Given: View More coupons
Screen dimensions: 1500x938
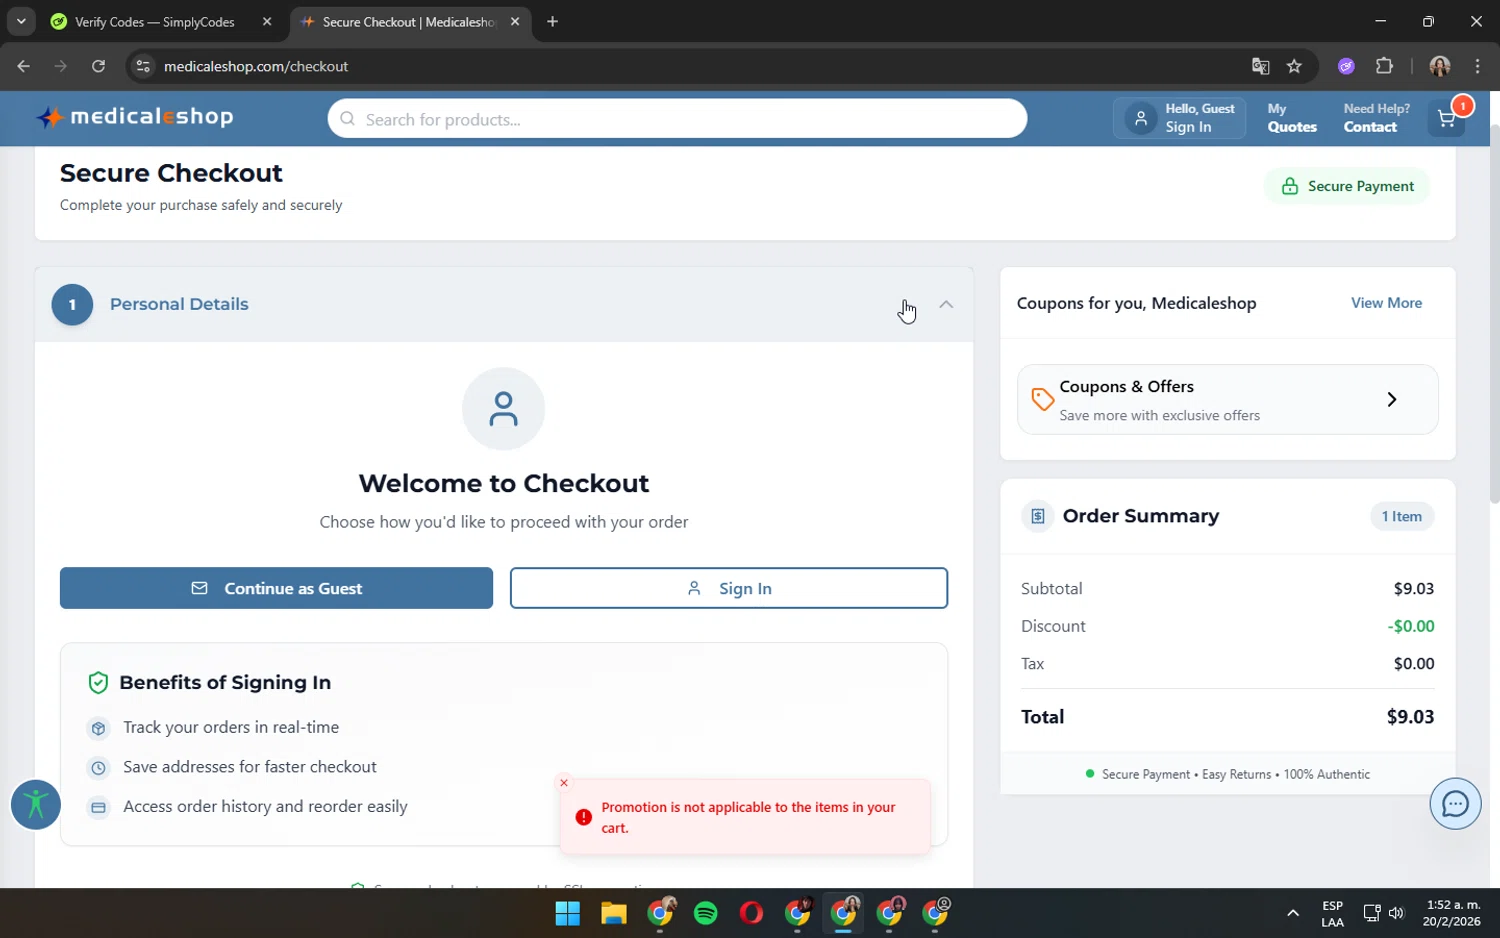Looking at the screenshot, I should coord(1386,303).
